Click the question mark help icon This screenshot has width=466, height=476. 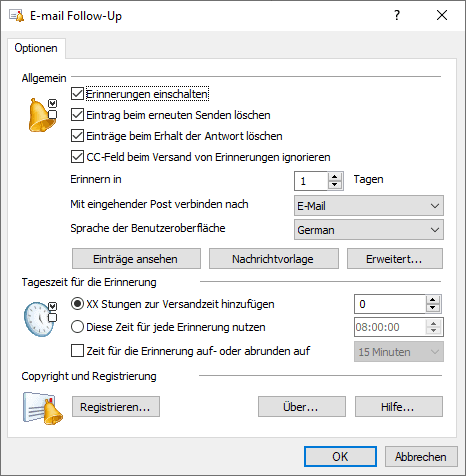(x=397, y=15)
